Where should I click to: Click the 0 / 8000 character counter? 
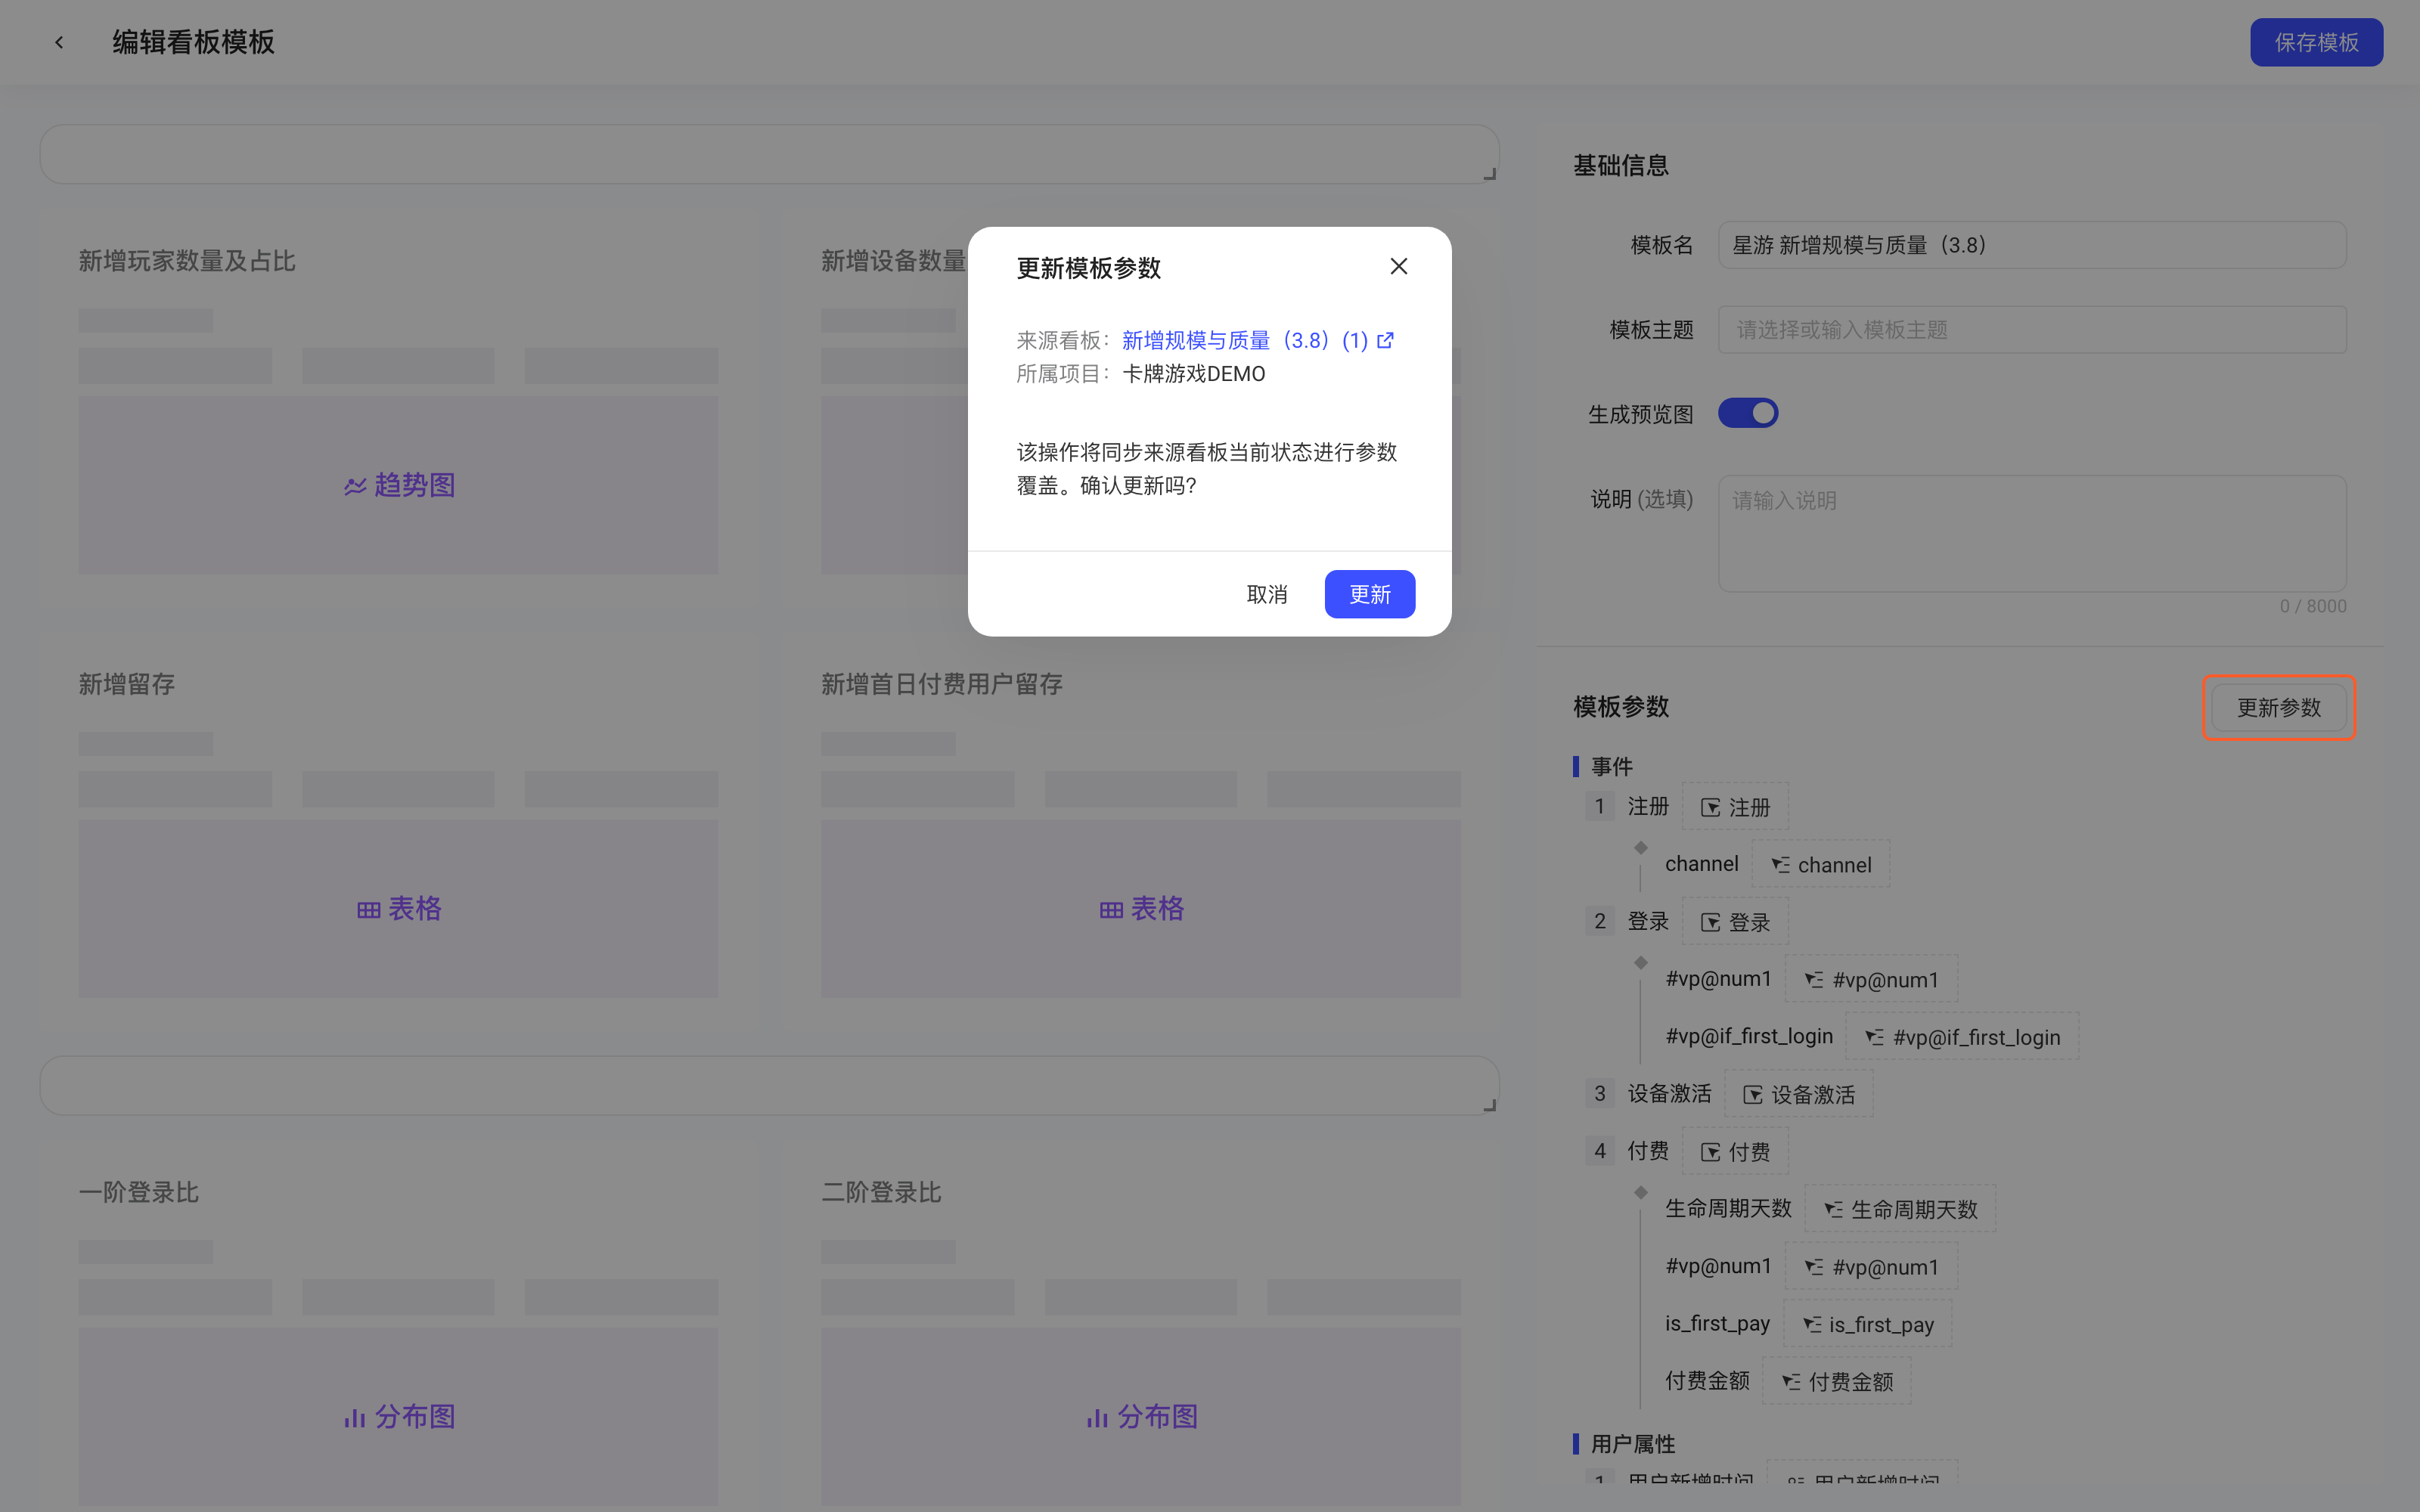[2312, 606]
